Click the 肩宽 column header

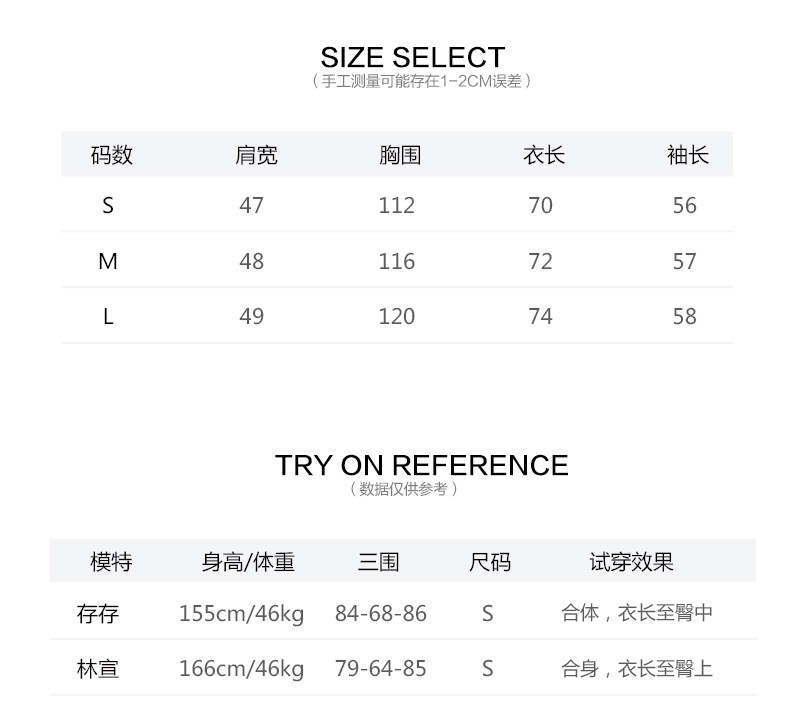[x=257, y=155]
